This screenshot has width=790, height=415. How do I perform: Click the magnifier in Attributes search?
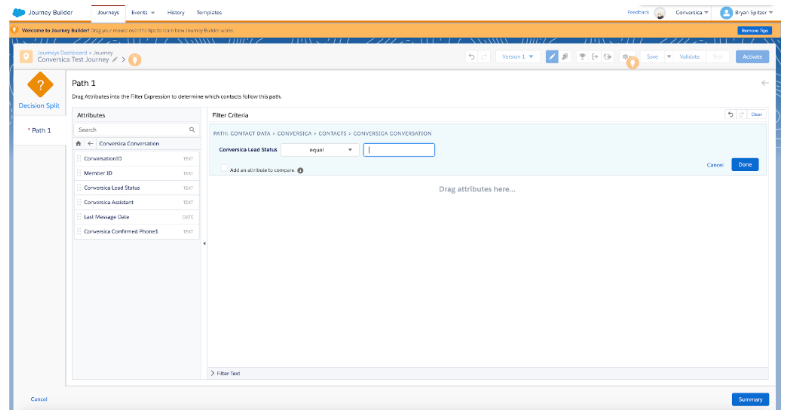[192, 130]
